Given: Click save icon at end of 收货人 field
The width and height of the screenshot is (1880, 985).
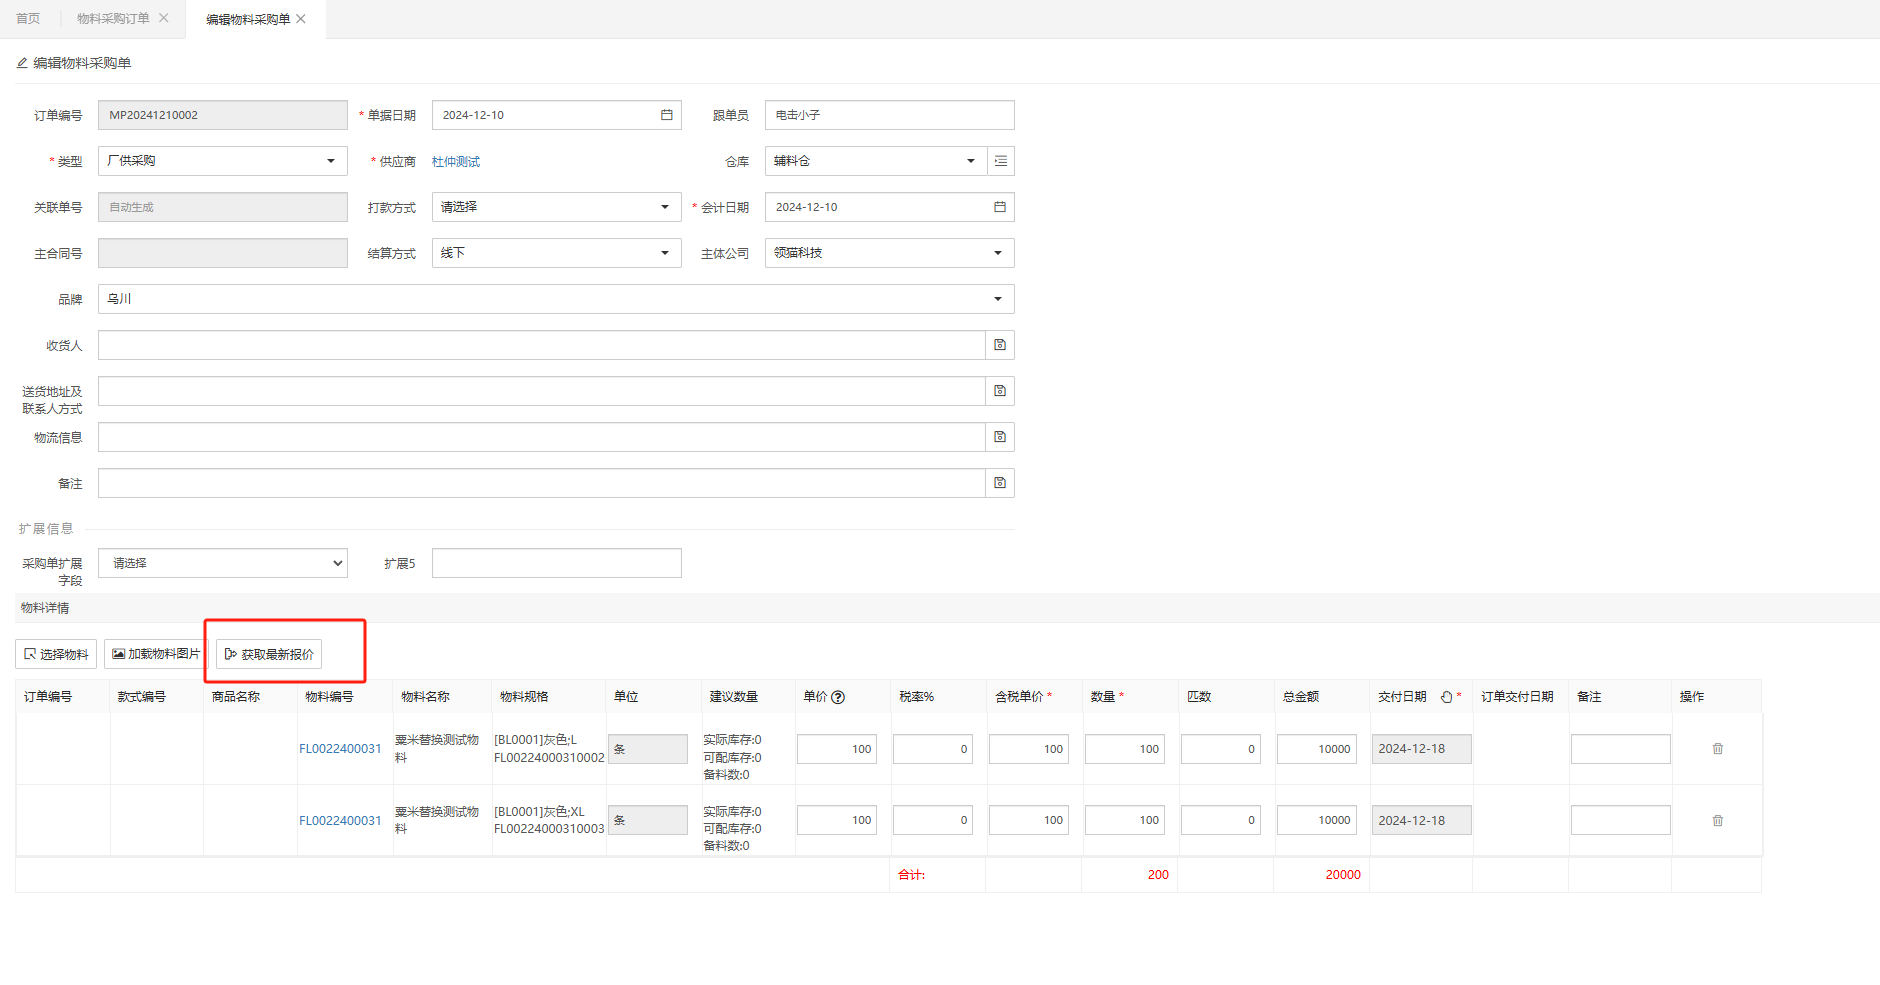Looking at the screenshot, I should tap(1000, 345).
